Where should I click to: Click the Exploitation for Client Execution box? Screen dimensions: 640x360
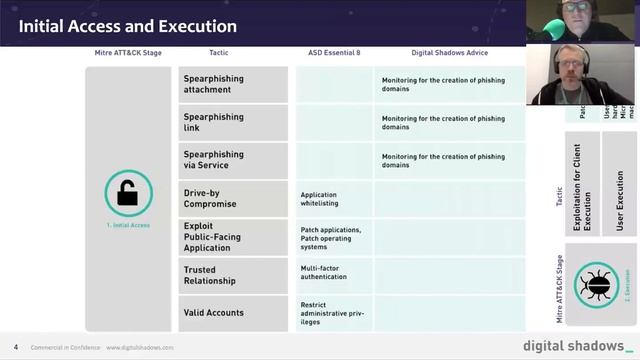coord(582,184)
